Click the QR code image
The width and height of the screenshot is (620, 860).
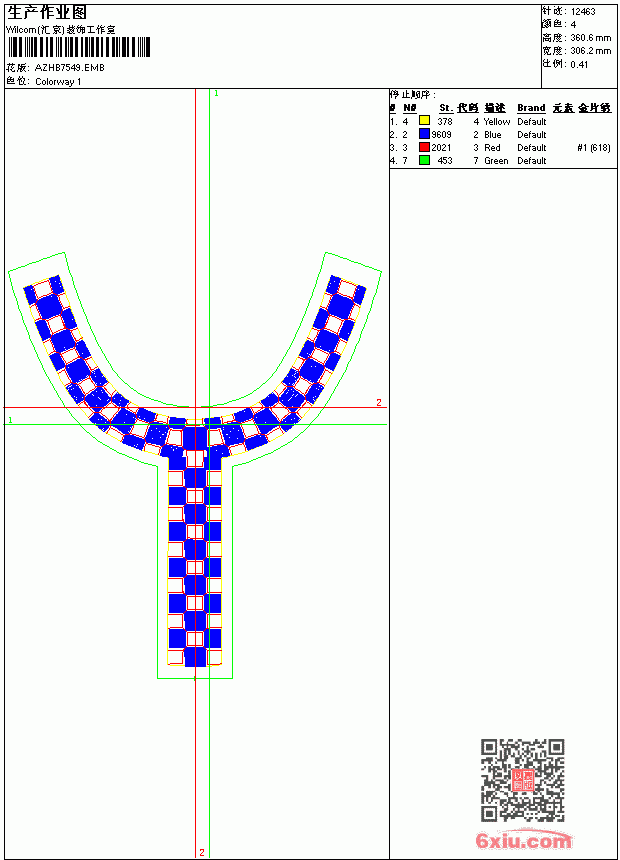pyautogui.click(x=522, y=780)
